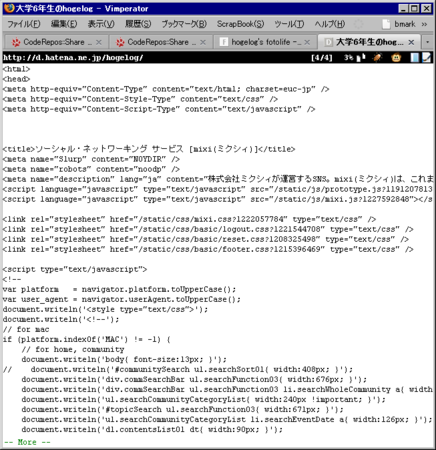436x450 pixels.
Task: Click the Content-Script-Type meta line
Action: [x=159, y=109]
